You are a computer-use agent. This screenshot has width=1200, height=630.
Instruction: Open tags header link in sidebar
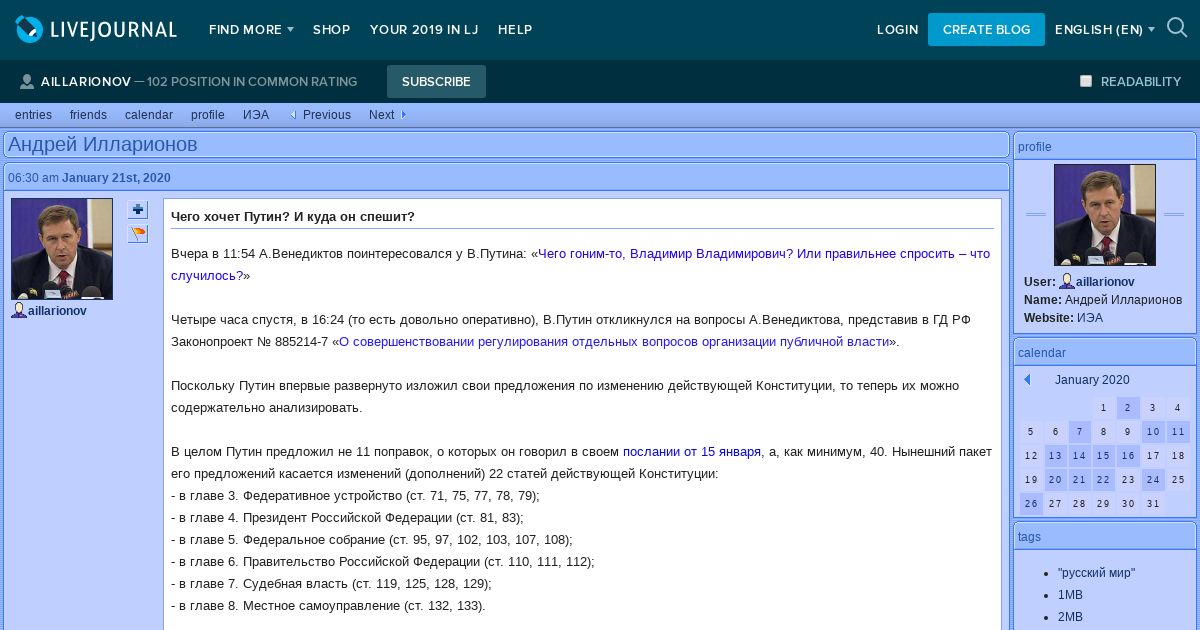pyautogui.click(x=1029, y=537)
